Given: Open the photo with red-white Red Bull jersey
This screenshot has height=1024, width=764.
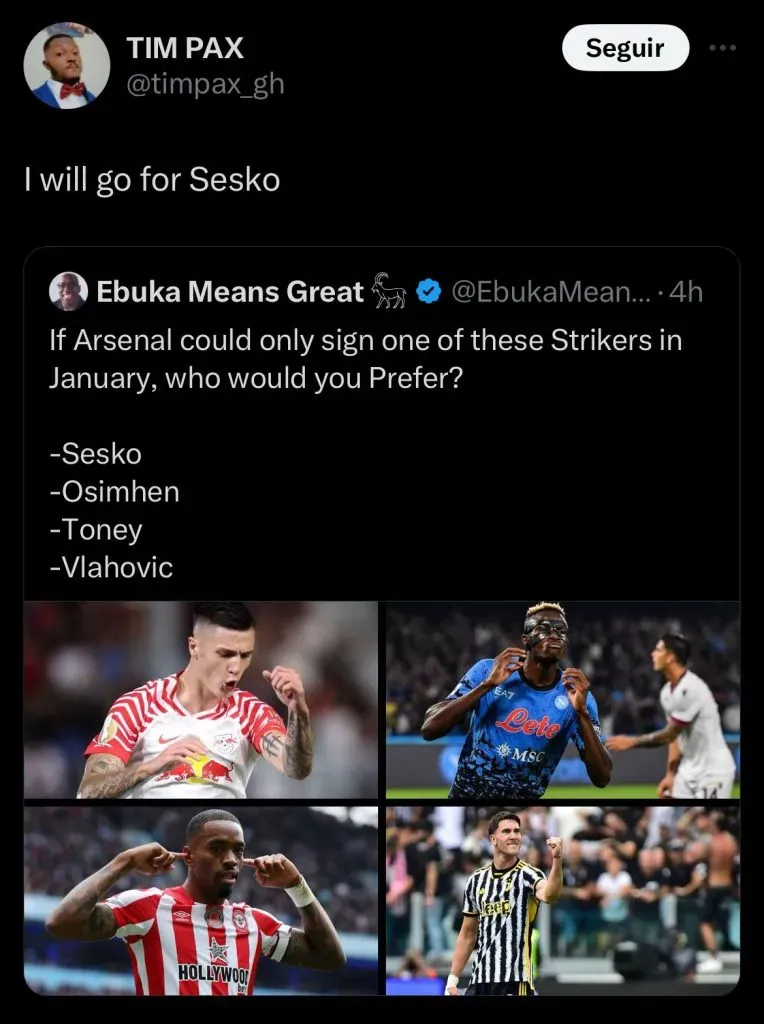Looking at the screenshot, I should click(201, 700).
